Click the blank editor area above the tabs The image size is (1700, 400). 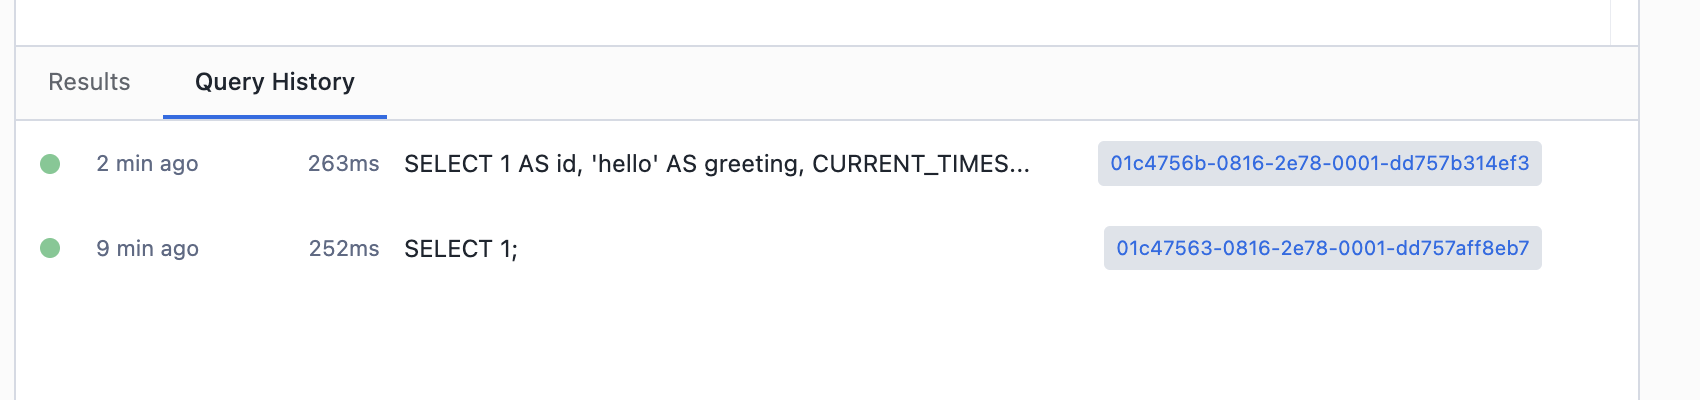pyautogui.click(x=812, y=20)
